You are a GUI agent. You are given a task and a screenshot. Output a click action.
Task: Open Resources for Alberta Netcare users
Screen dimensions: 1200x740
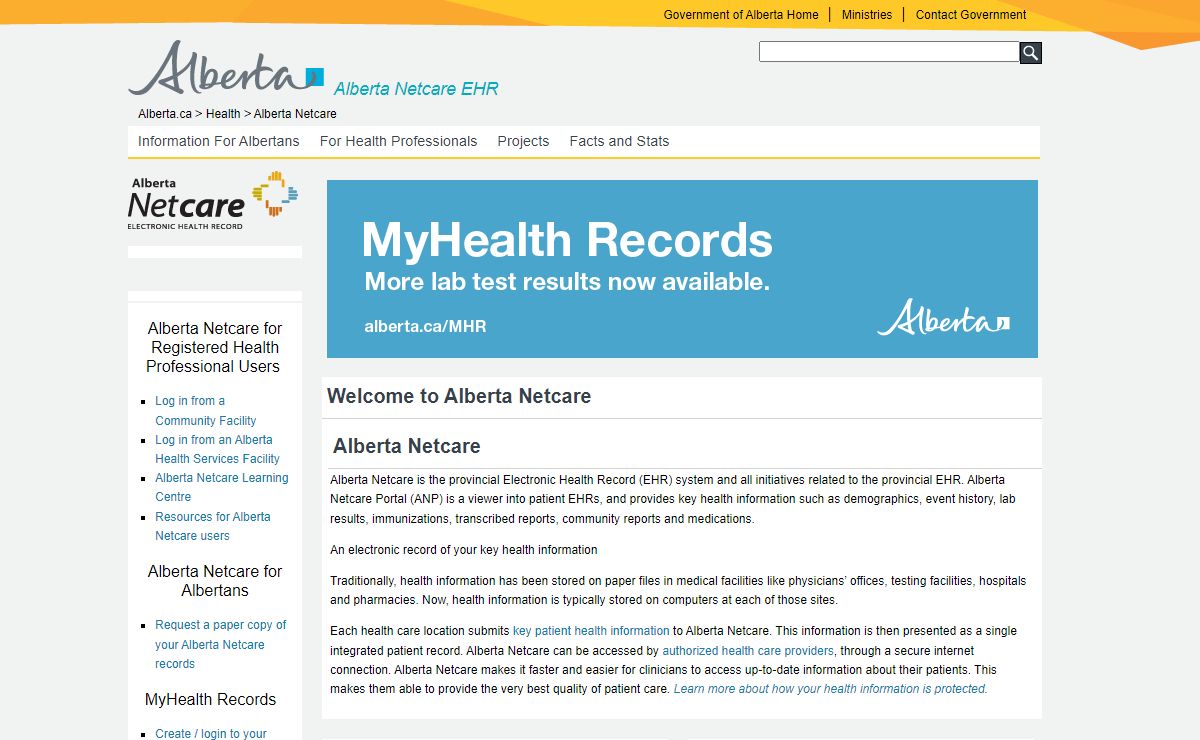click(213, 526)
